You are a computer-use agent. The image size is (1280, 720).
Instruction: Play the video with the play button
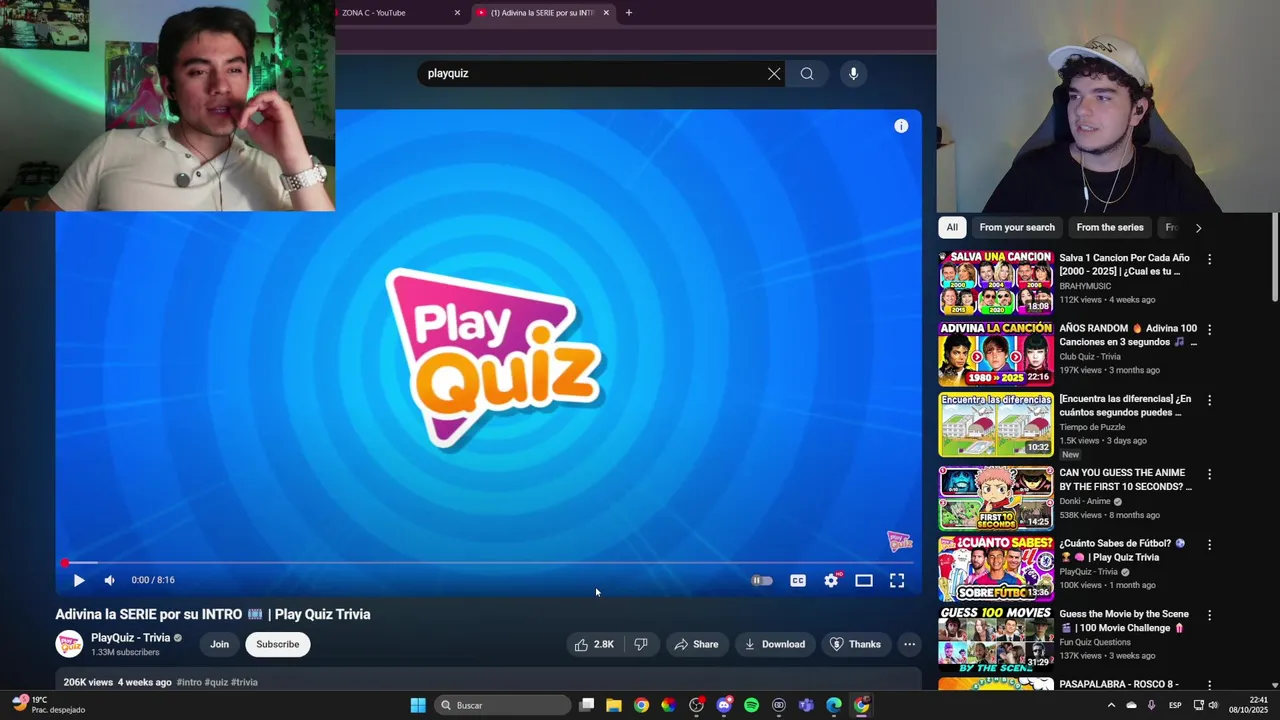79,580
